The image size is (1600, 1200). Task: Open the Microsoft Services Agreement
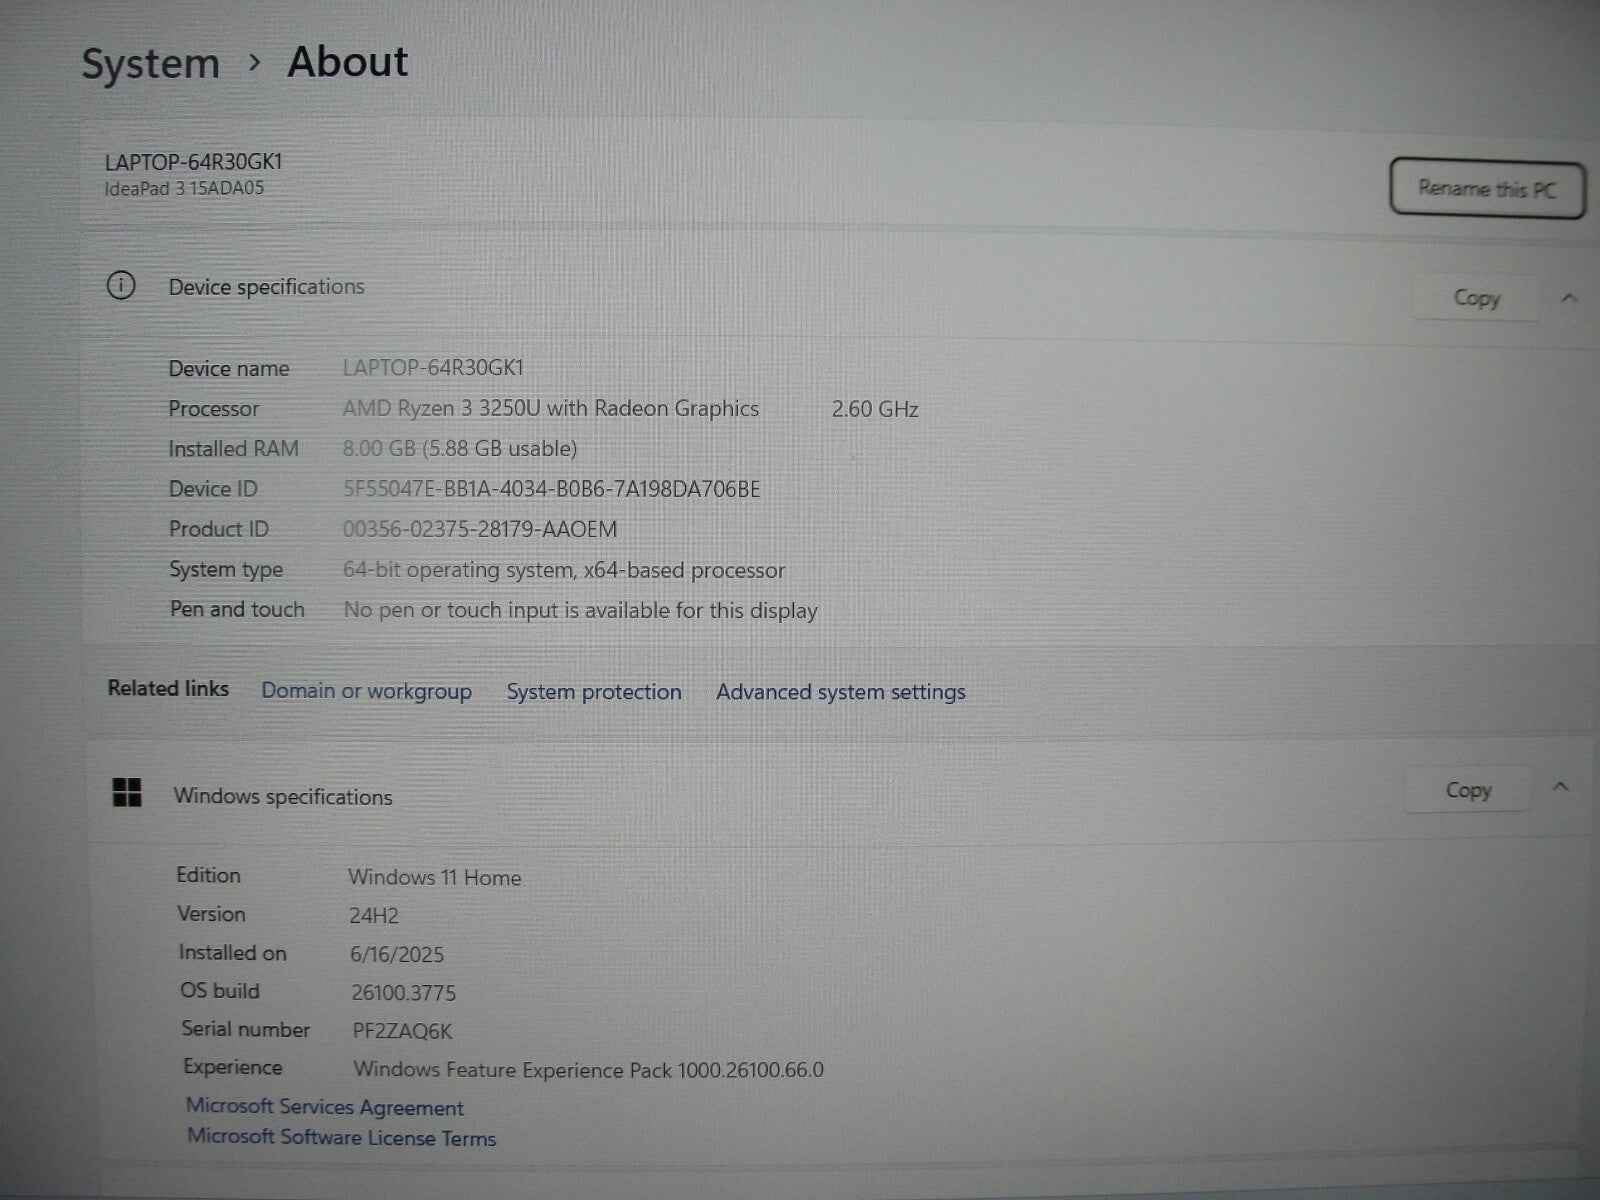(x=325, y=1107)
